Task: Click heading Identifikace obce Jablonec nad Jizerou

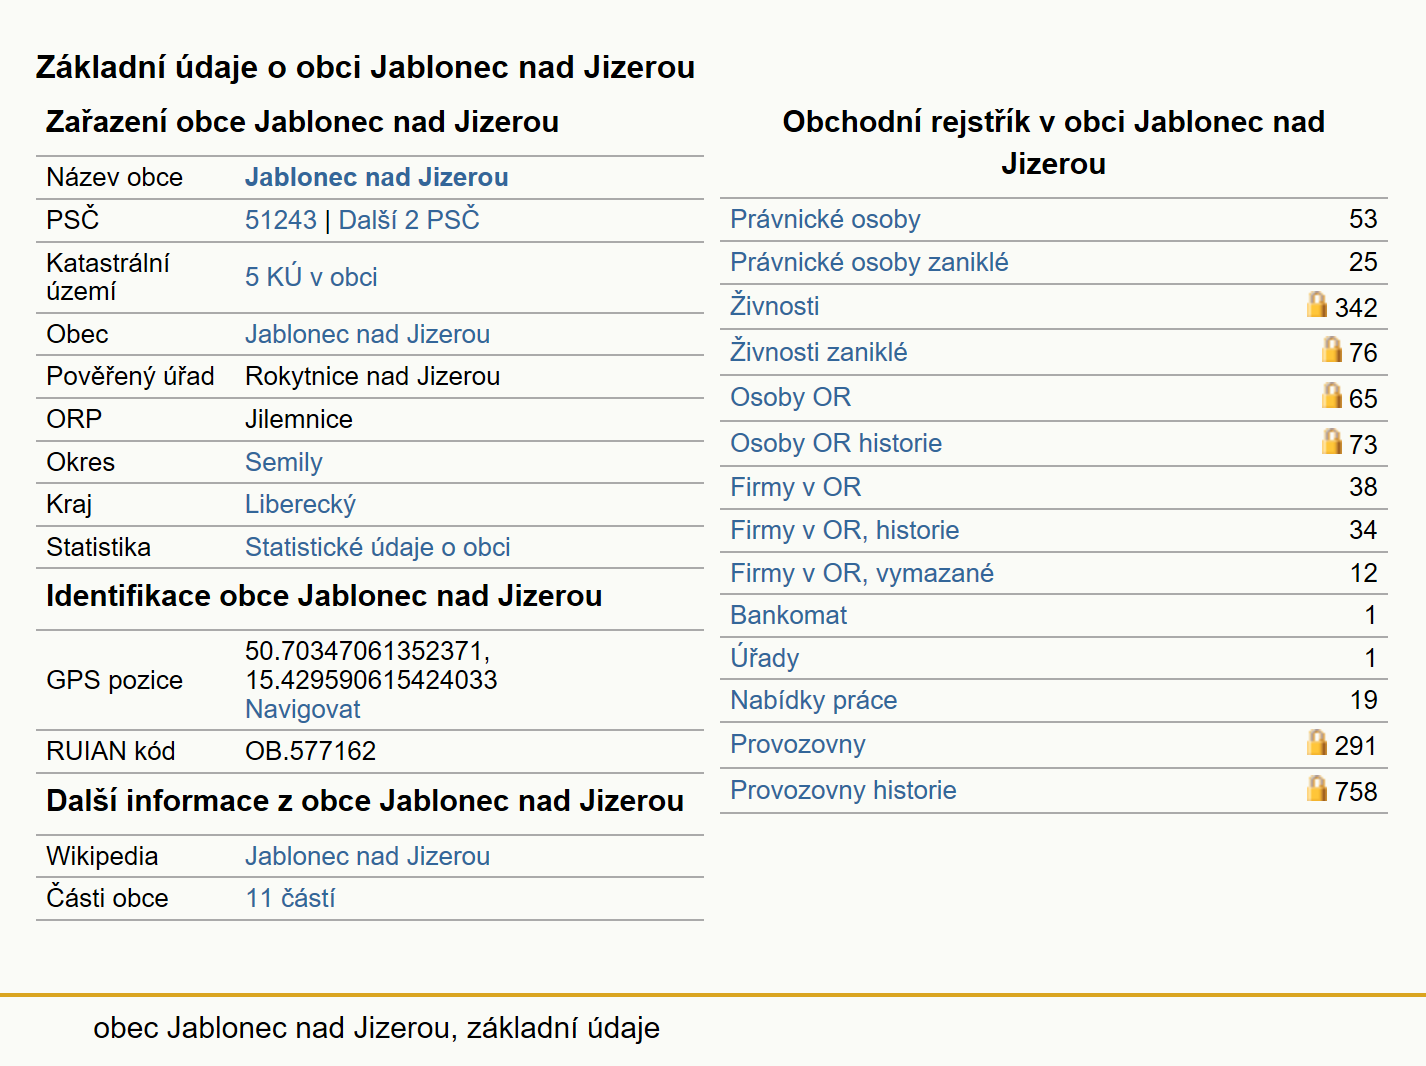Action: pos(324,596)
